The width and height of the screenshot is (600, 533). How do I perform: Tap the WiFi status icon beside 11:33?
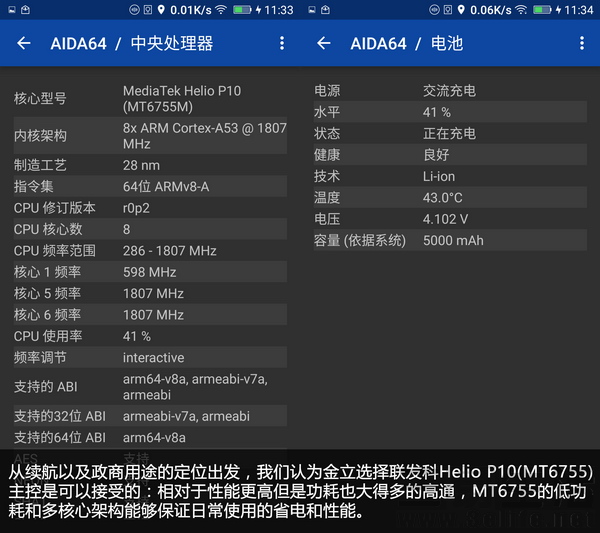[221, 10]
